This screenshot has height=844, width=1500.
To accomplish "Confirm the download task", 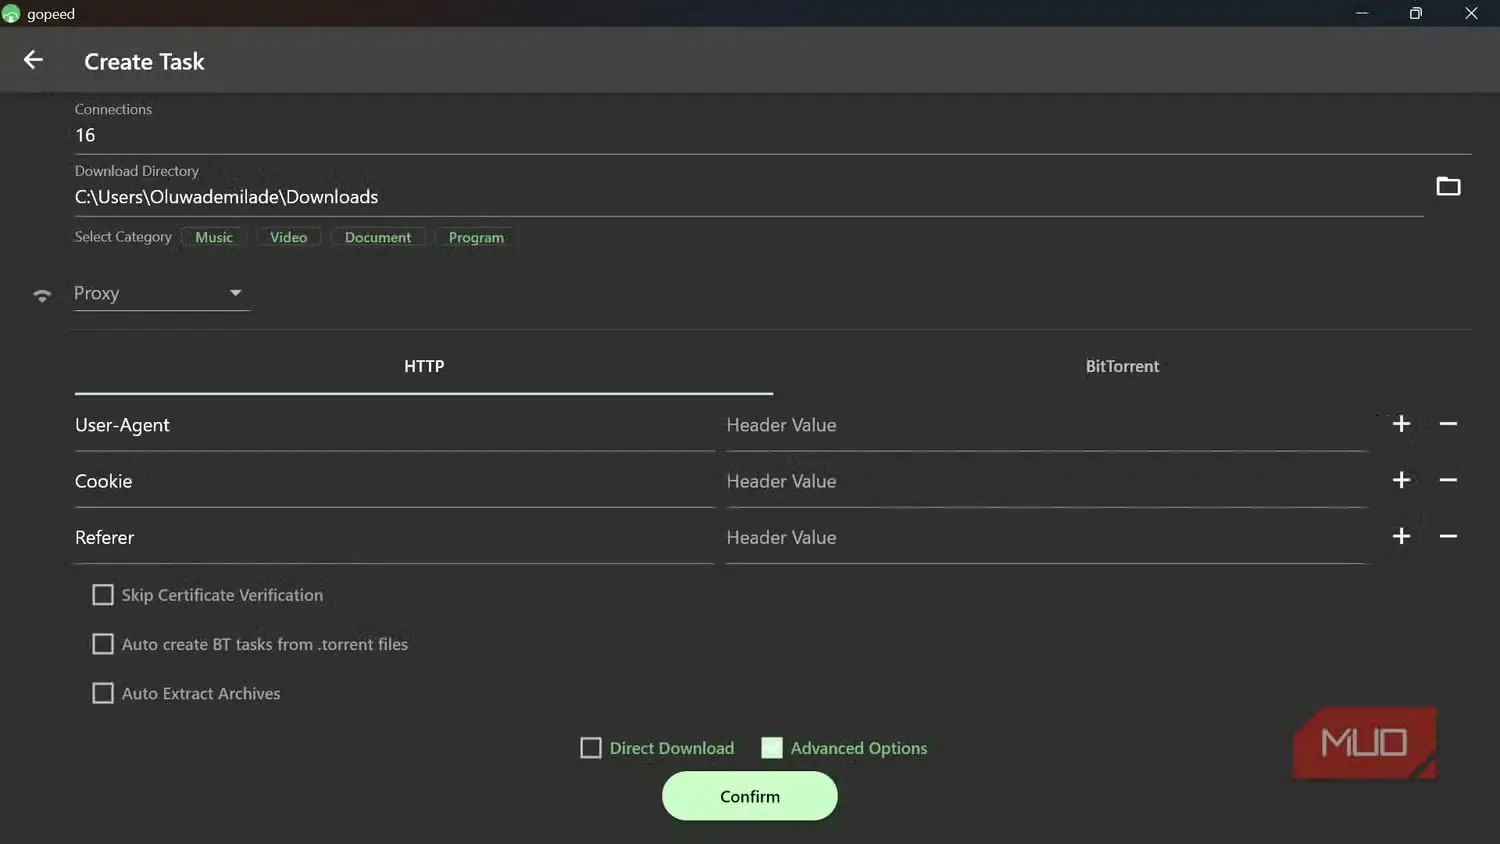I will pos(750,796).
